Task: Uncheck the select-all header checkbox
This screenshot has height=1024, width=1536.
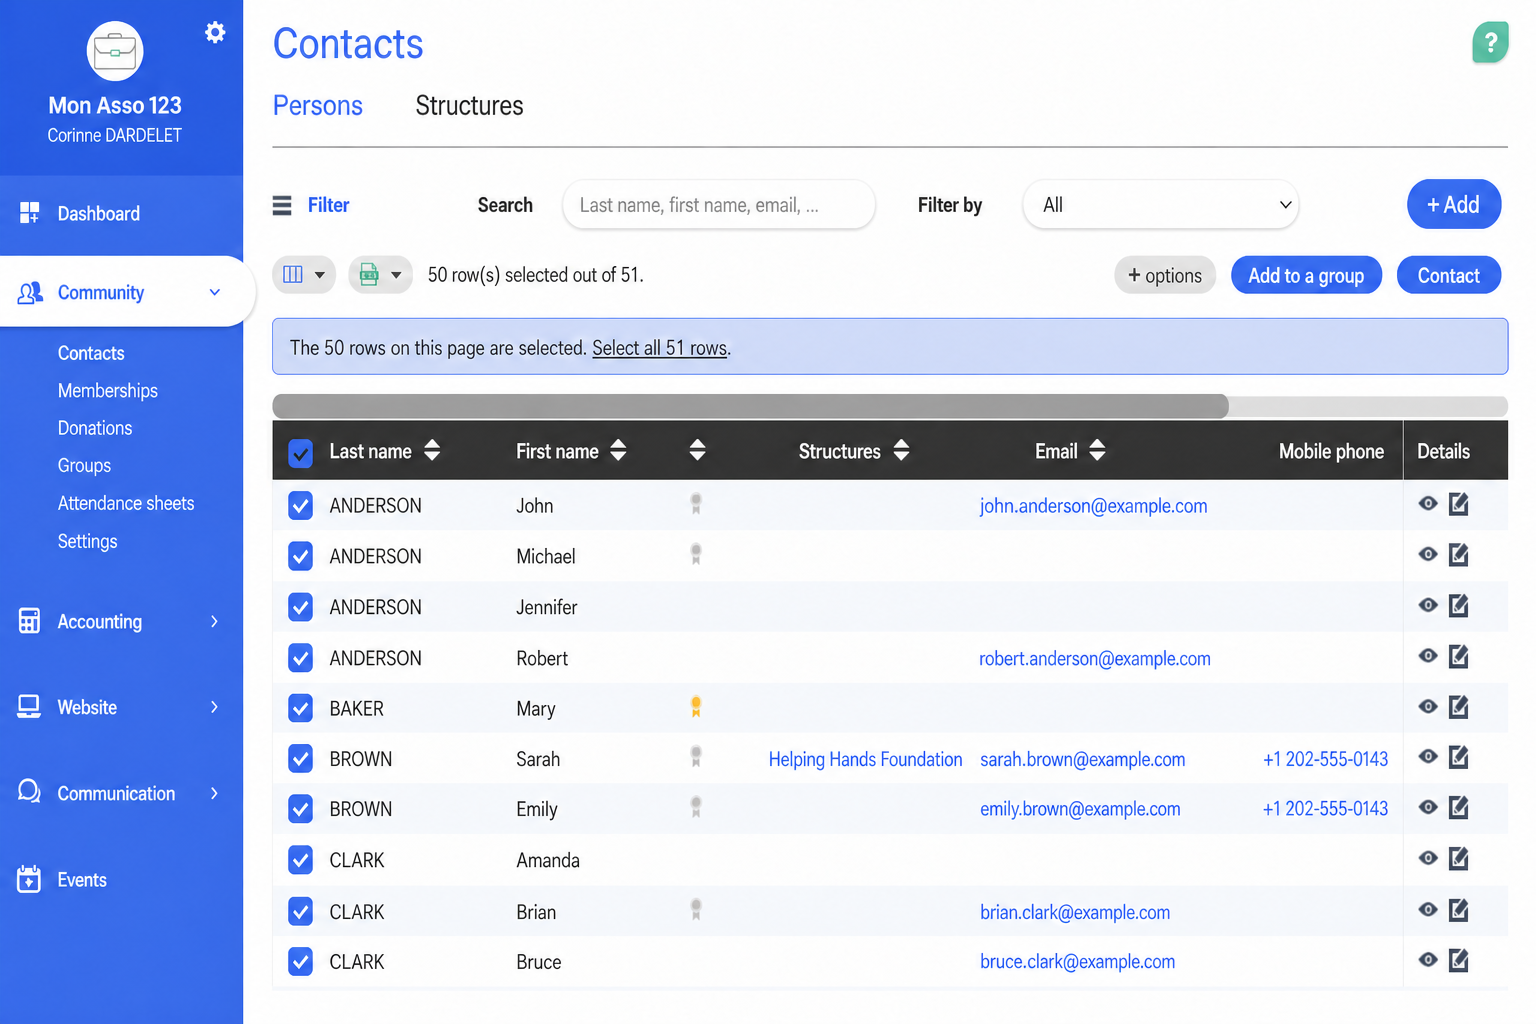Action: coord(300,453)
